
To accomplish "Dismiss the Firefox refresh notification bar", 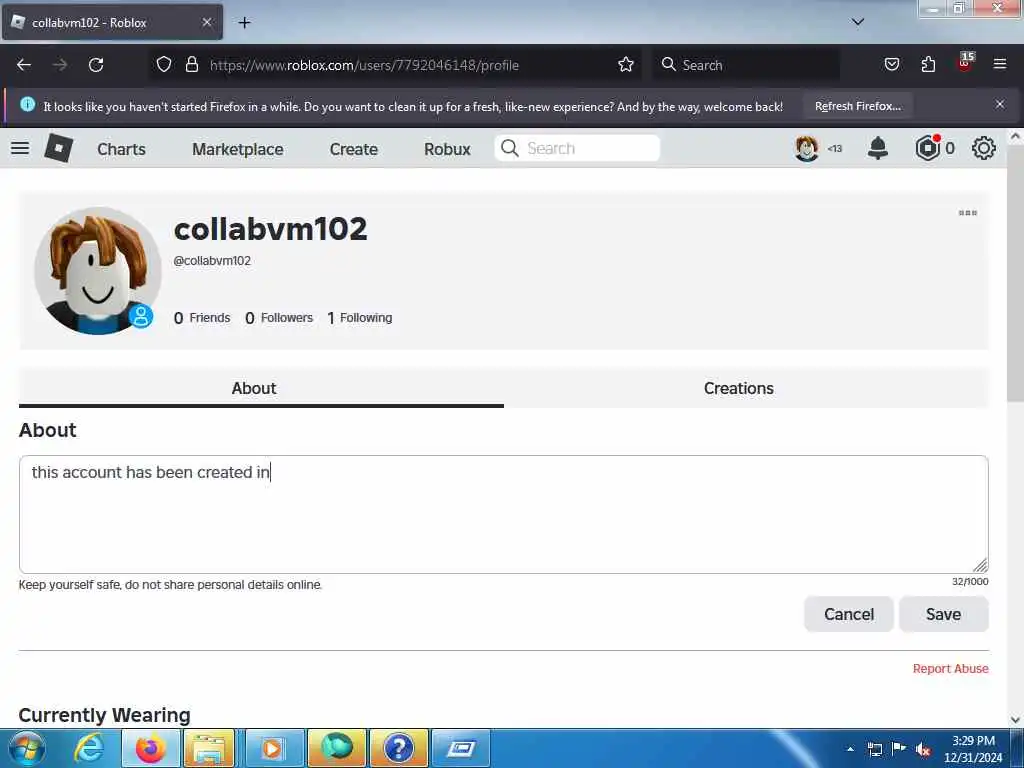I will pos(1000,104).
